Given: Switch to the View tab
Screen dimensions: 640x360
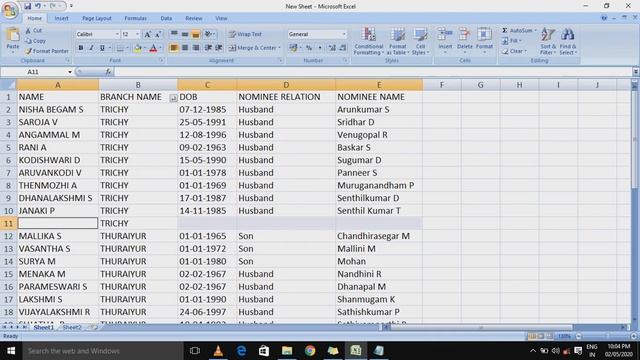Looking at the screenshot, I should coord(221,18).
